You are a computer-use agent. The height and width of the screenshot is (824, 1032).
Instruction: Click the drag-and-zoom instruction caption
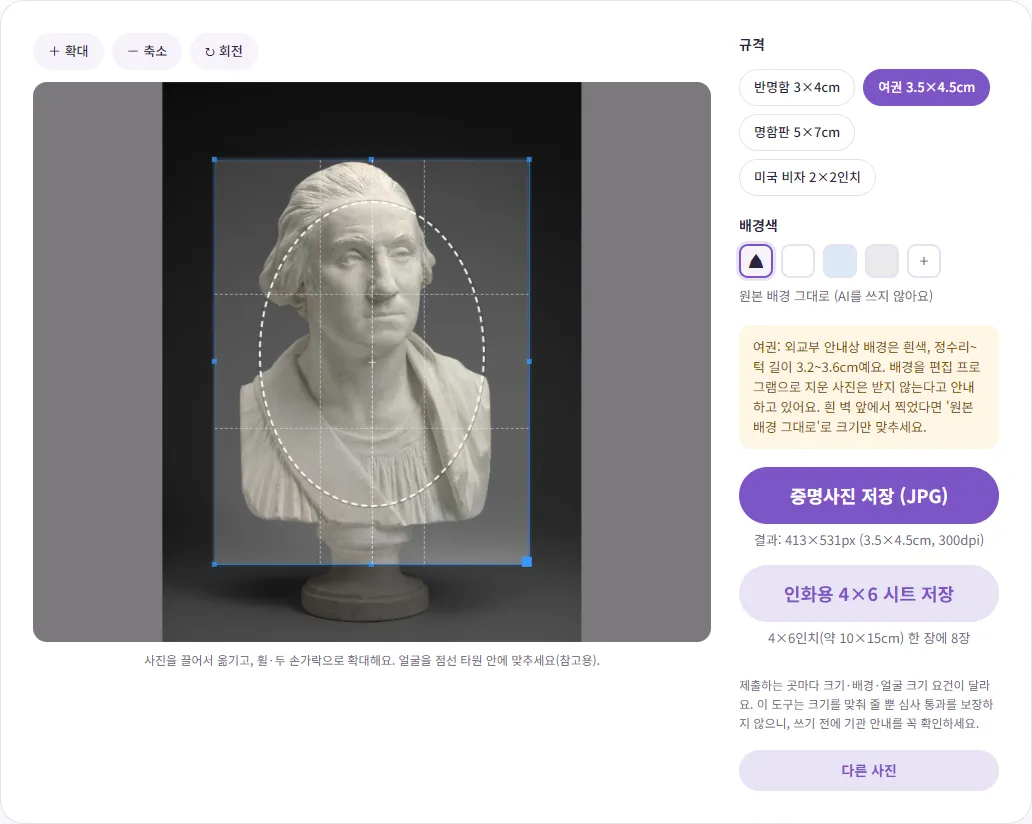[372, 660]
